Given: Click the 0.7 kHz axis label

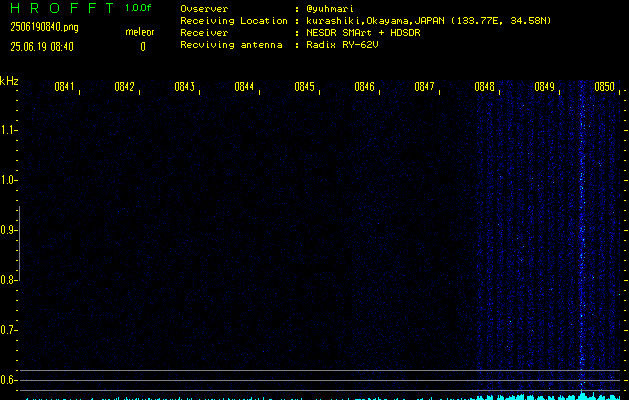Looking at the screenshot, I should click(7, 330).
